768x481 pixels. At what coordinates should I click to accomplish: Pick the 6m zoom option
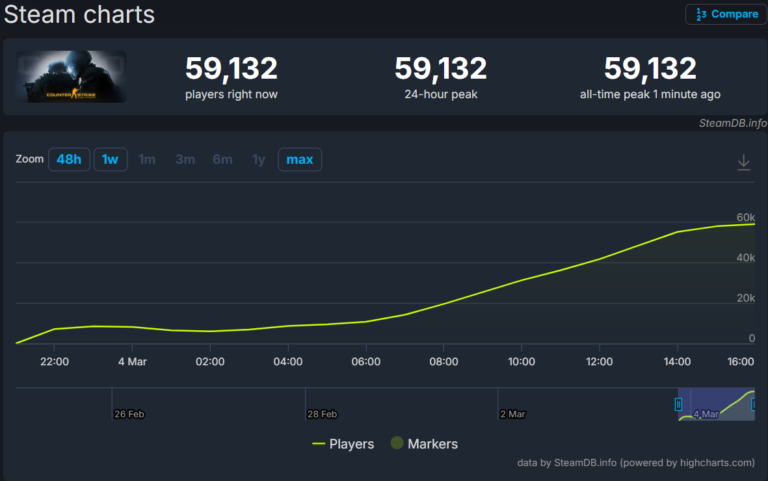click(x=222, y=159)
